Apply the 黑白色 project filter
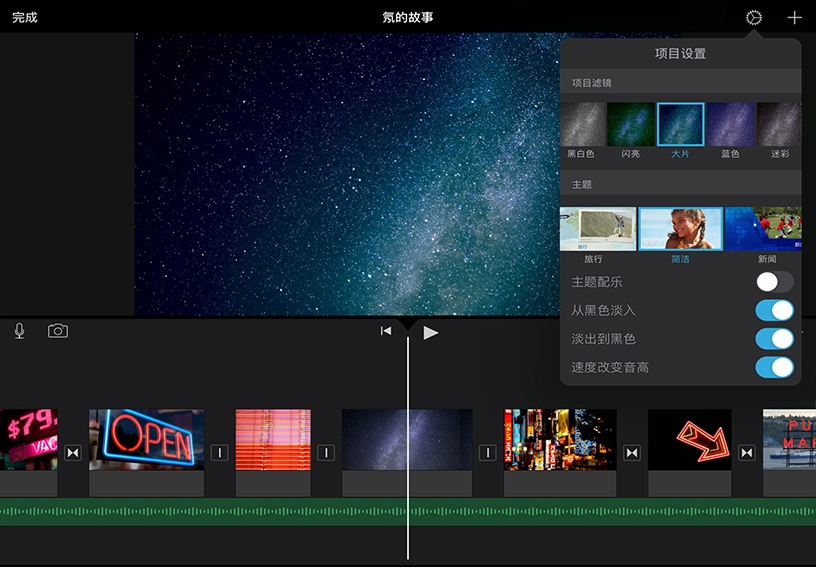The width and height of the screenshot is (816, 567). click(x=581, y=125)
